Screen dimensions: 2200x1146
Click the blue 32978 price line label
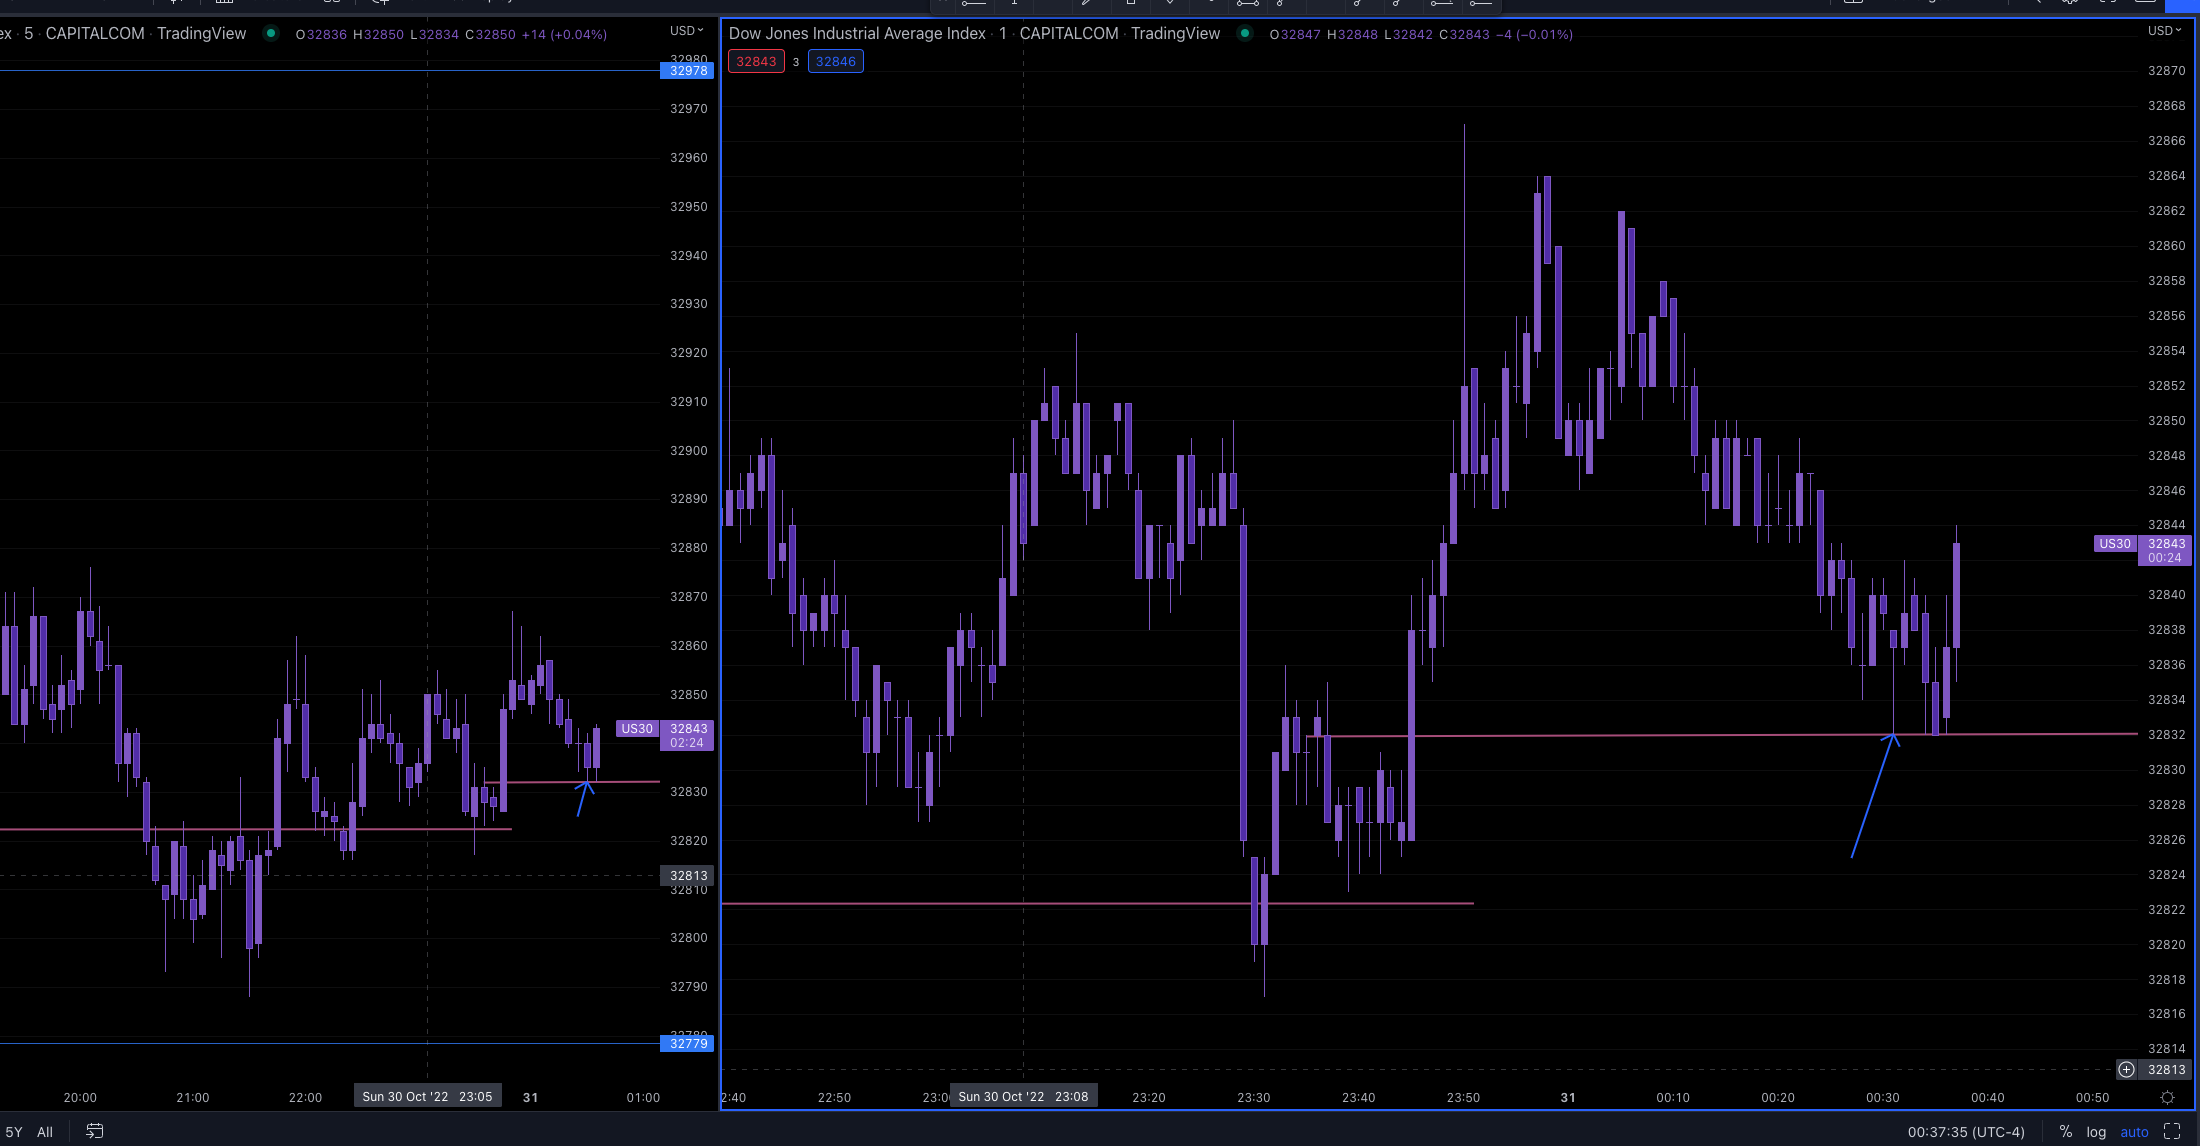coord(688,70)
